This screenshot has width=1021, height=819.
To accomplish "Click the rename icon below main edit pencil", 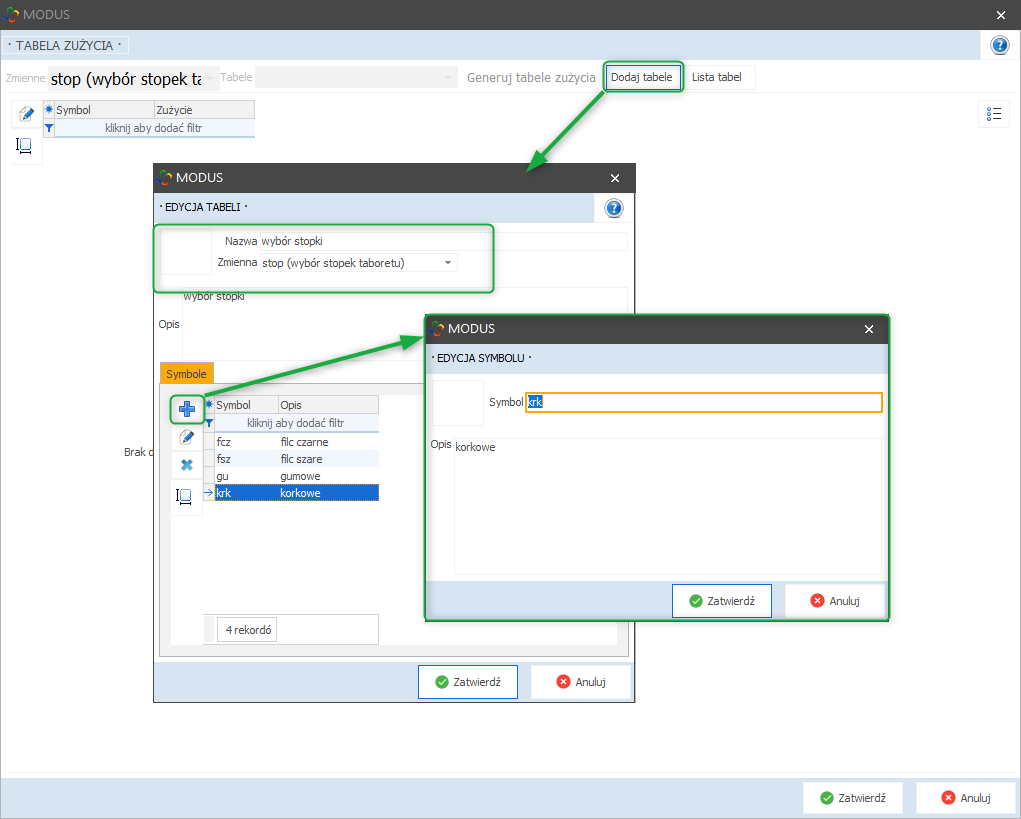I will click(x=25, y=146).
